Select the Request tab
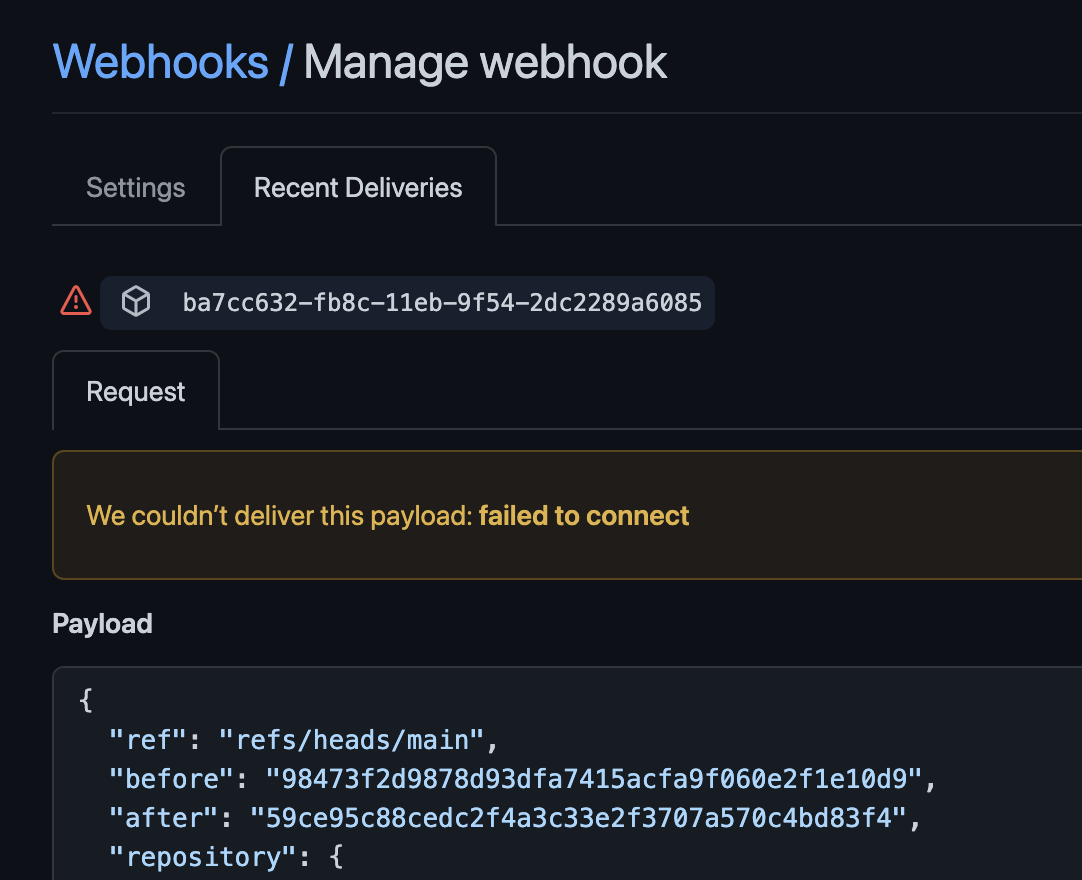1082x880 pixels. click(x=135, y=391)
